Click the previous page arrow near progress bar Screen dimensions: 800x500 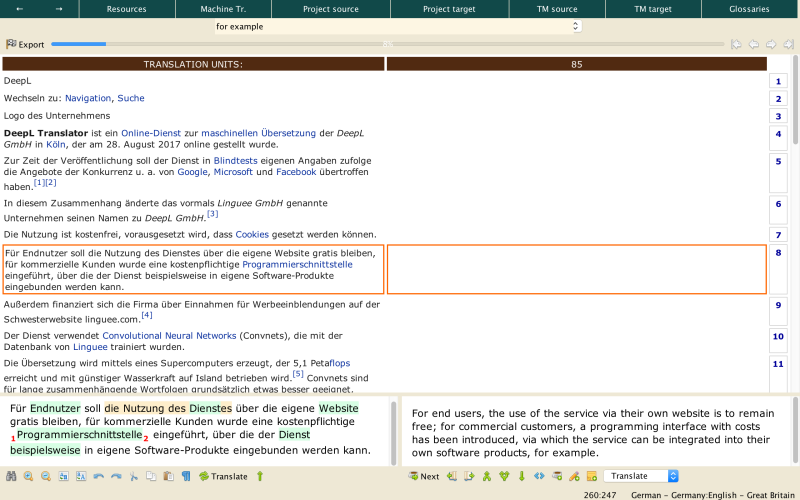point(754,44)
